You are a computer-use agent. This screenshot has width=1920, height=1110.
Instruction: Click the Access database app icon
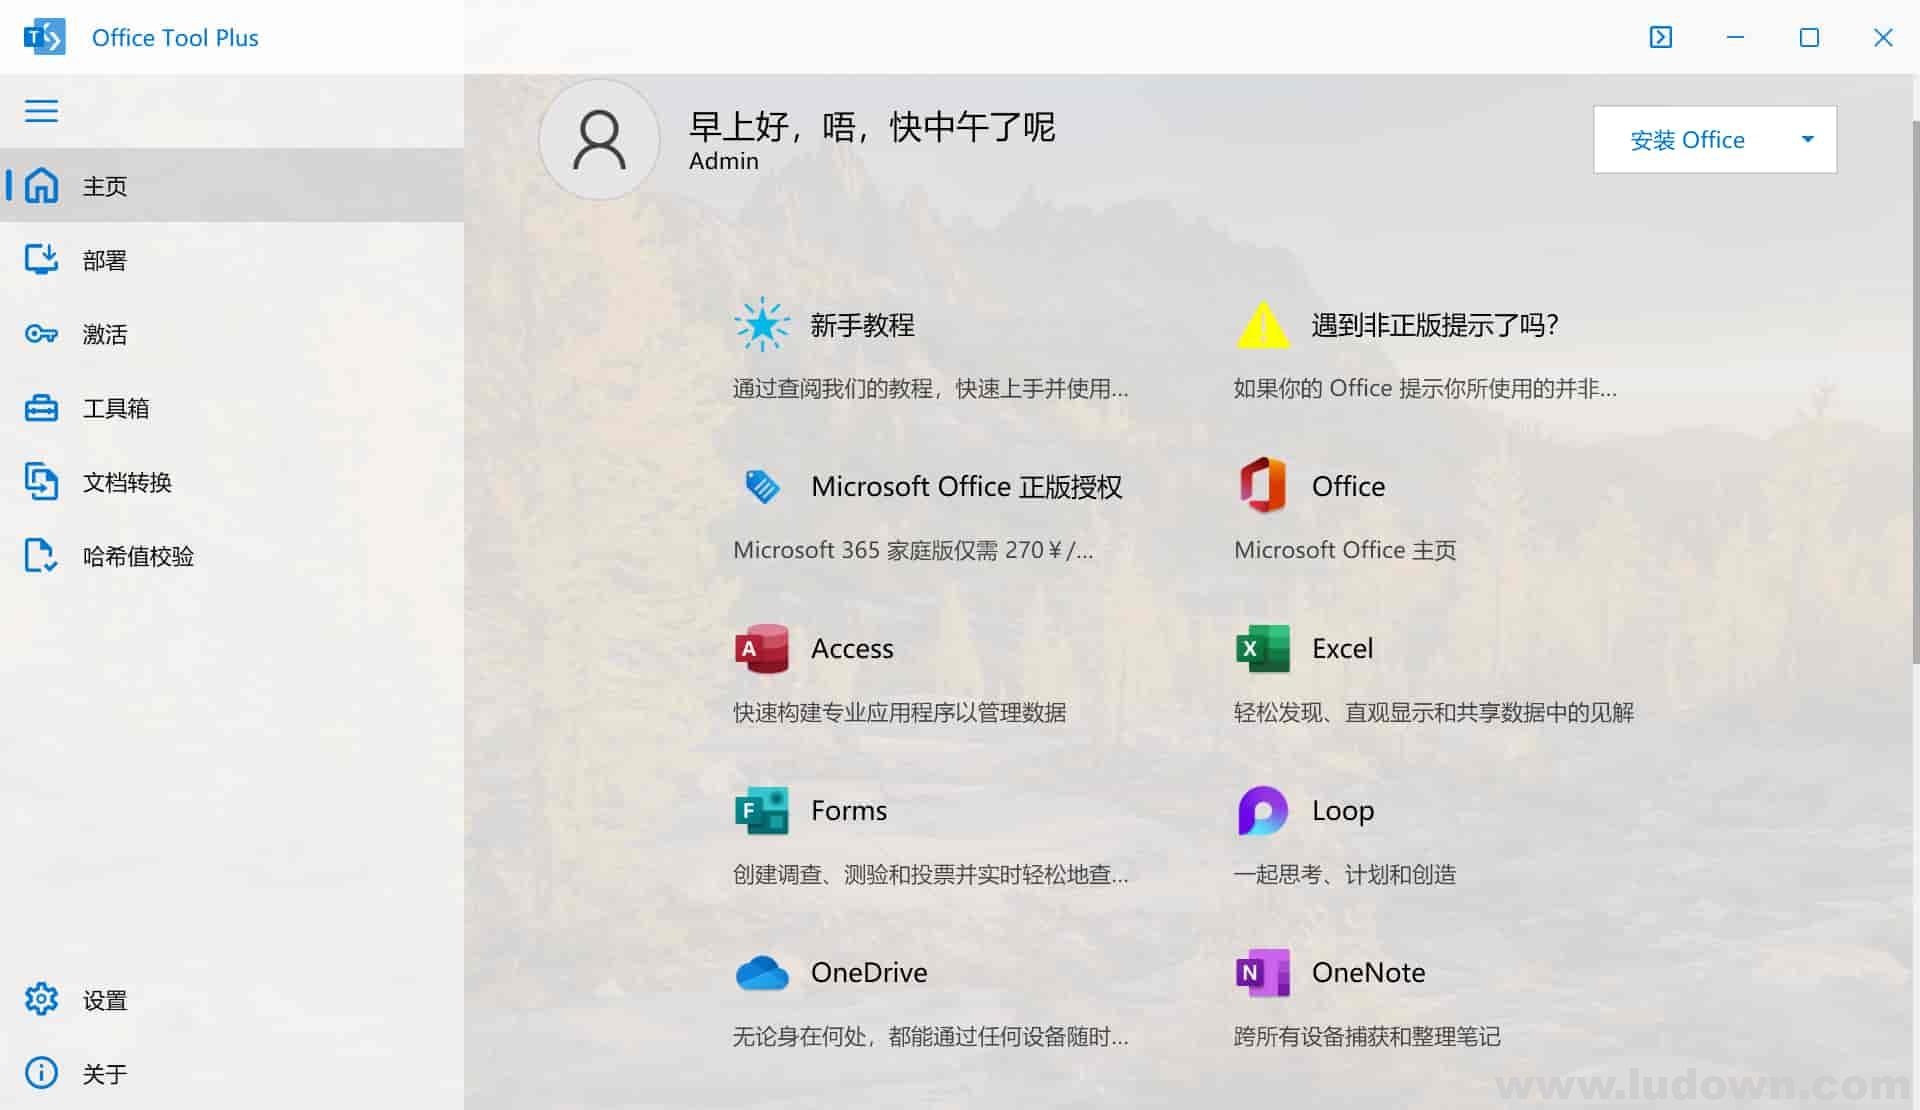tap(760, 649)
